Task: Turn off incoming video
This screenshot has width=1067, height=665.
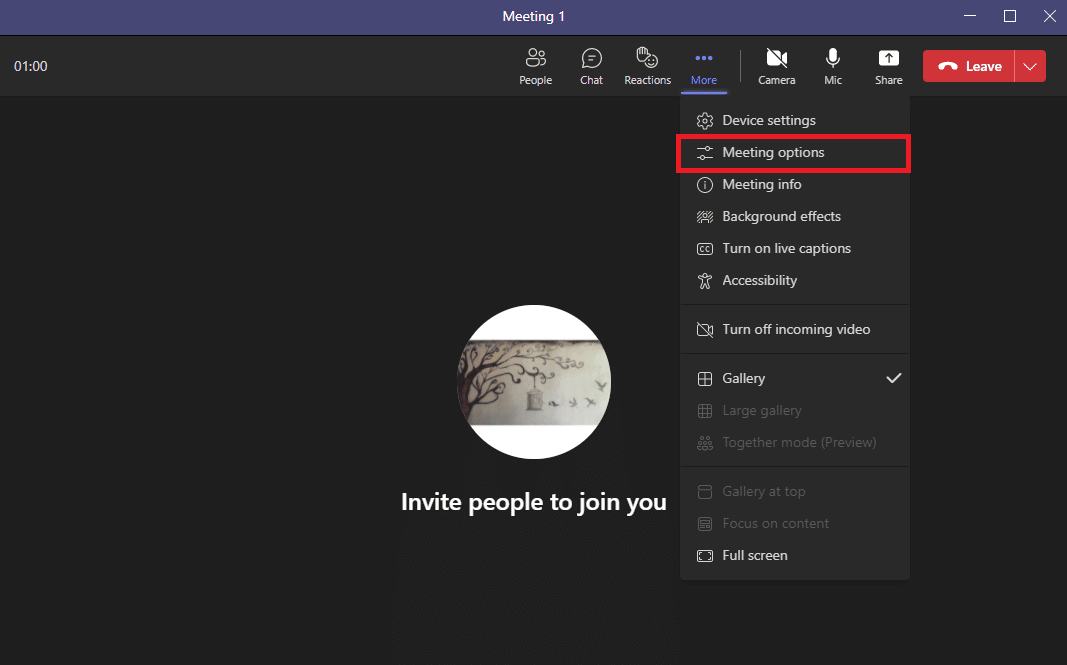Action: tap(795, 329)
